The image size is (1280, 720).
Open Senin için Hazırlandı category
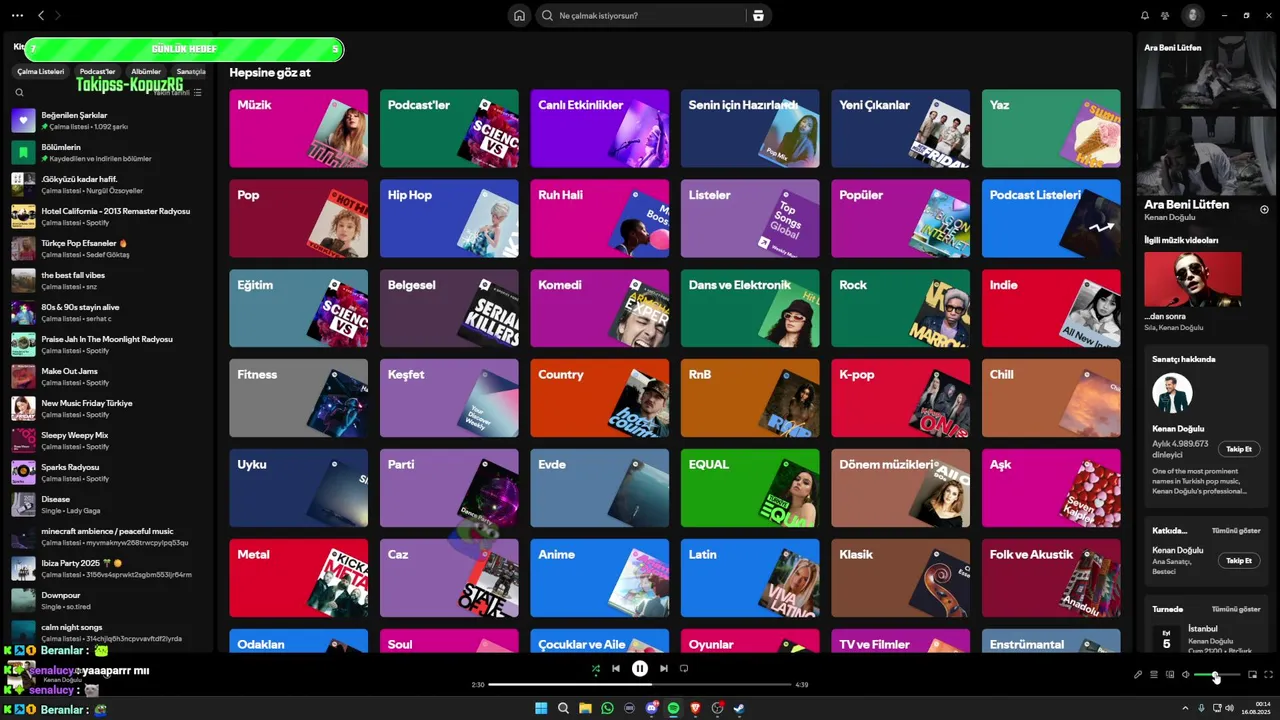click(750, 129)
